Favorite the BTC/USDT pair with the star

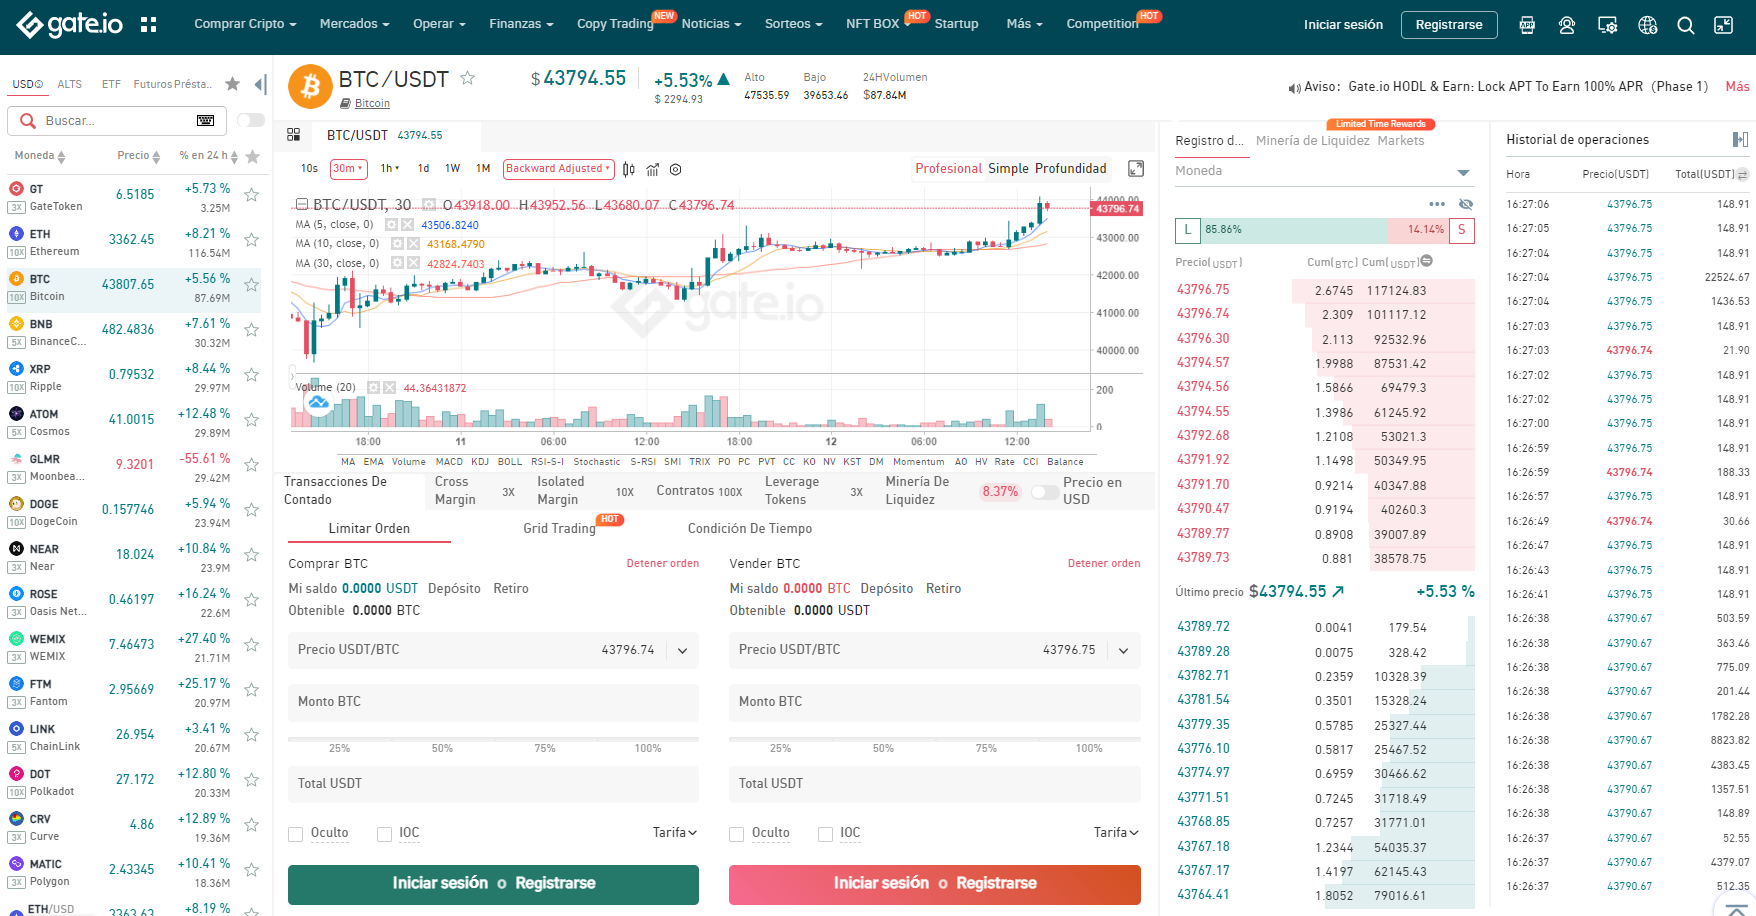(467, 78)
